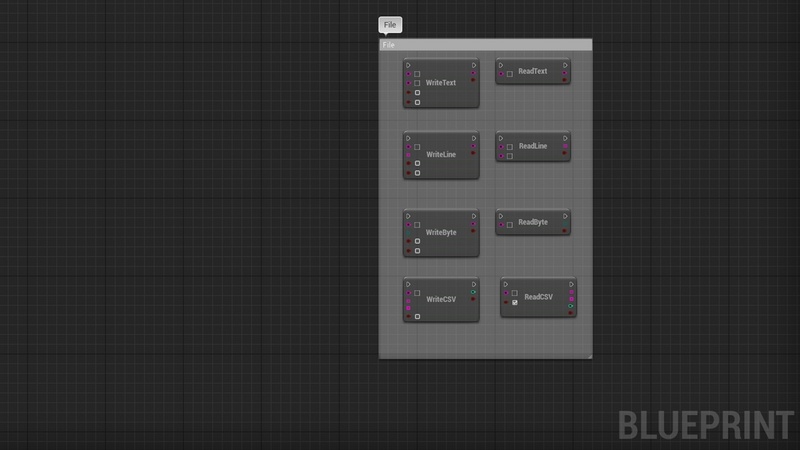Click the WriteText node's execution input pin
The width and height of the screenshot is (800, 450).
(x=408, y=65)
